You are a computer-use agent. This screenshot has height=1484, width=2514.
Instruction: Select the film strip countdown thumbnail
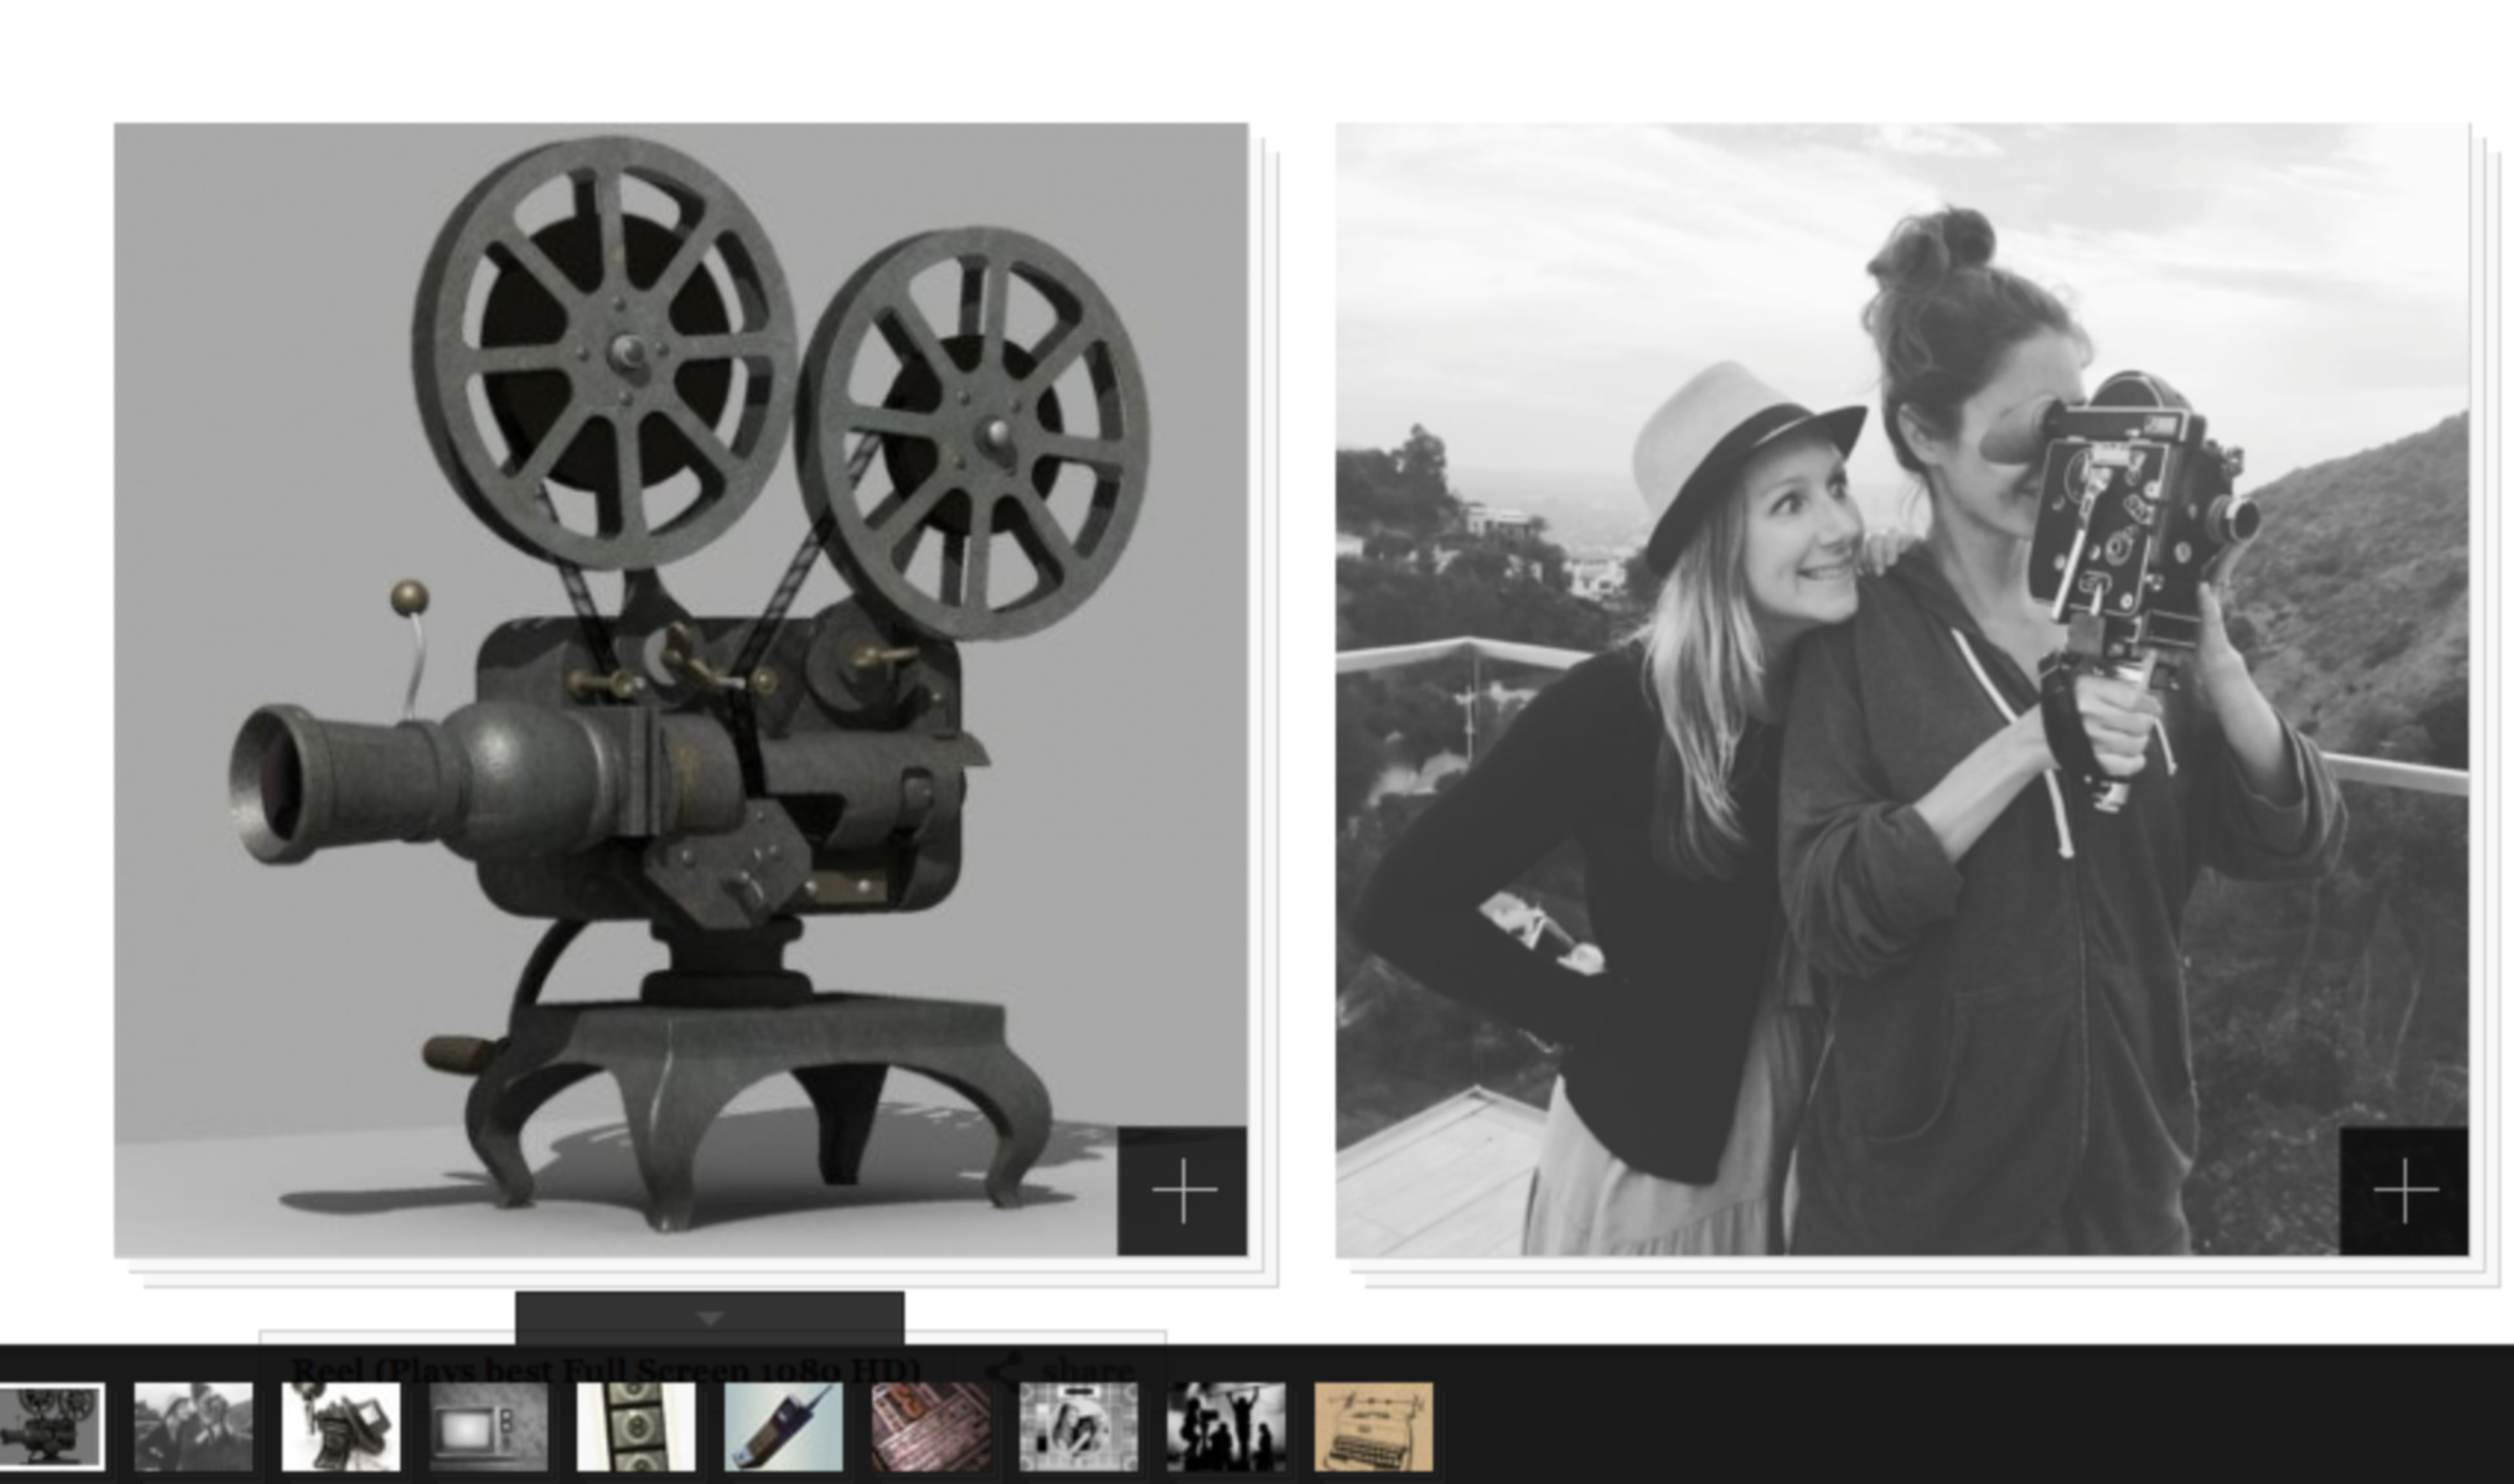pyautogui.click(x=636, y=1427)
